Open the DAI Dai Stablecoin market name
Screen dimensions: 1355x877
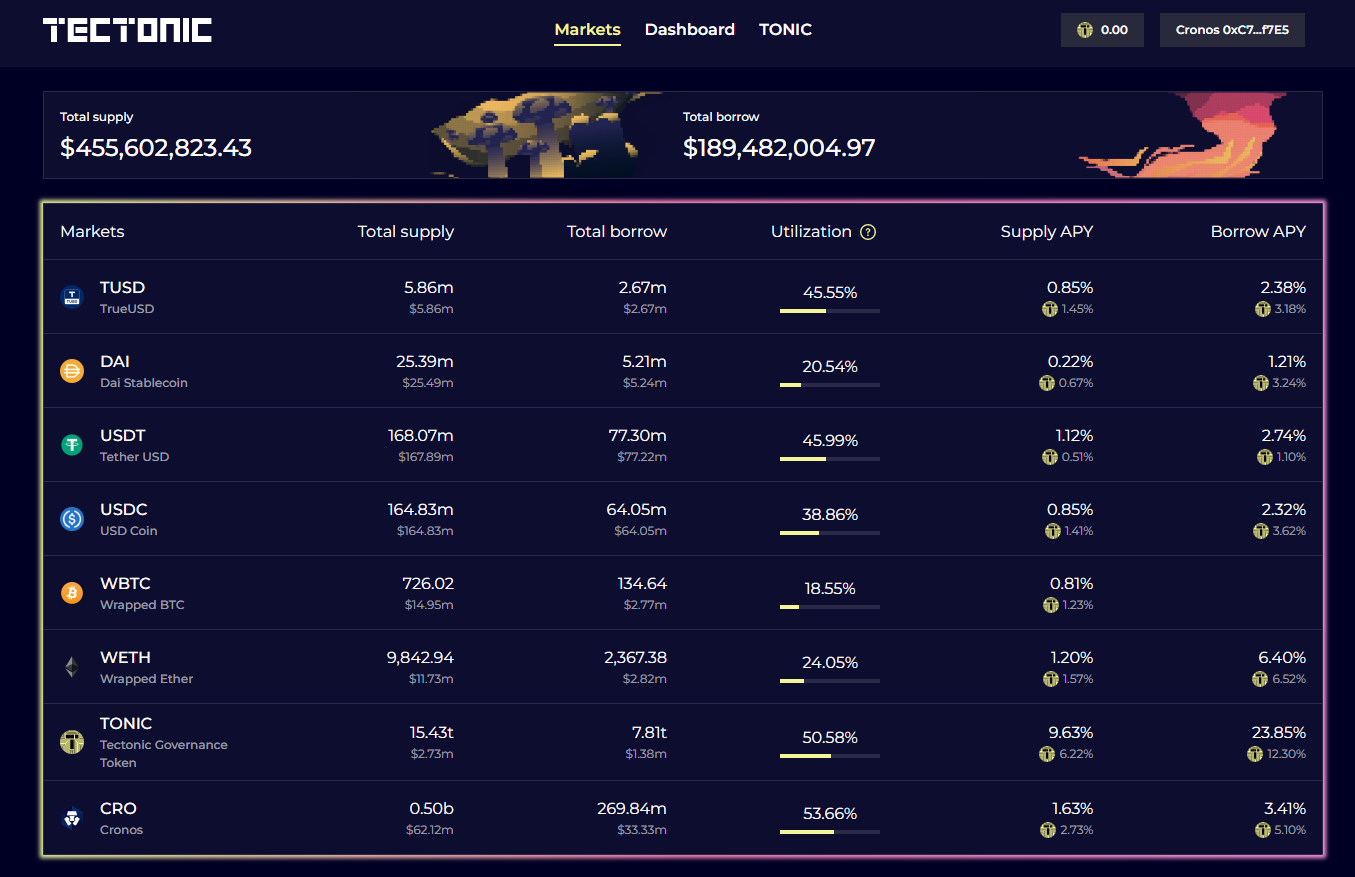pyautogui.click(x=144, y=371)
